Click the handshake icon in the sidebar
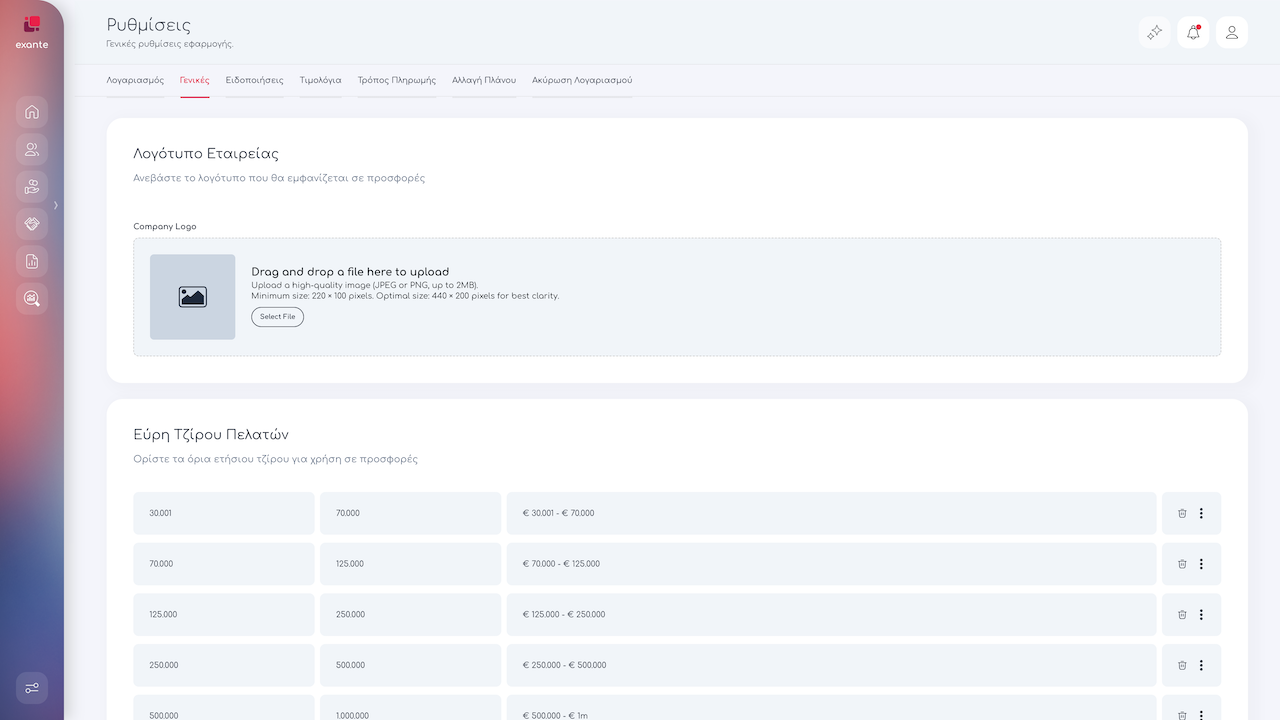1280x720 pixels. (x=32, y=224)
